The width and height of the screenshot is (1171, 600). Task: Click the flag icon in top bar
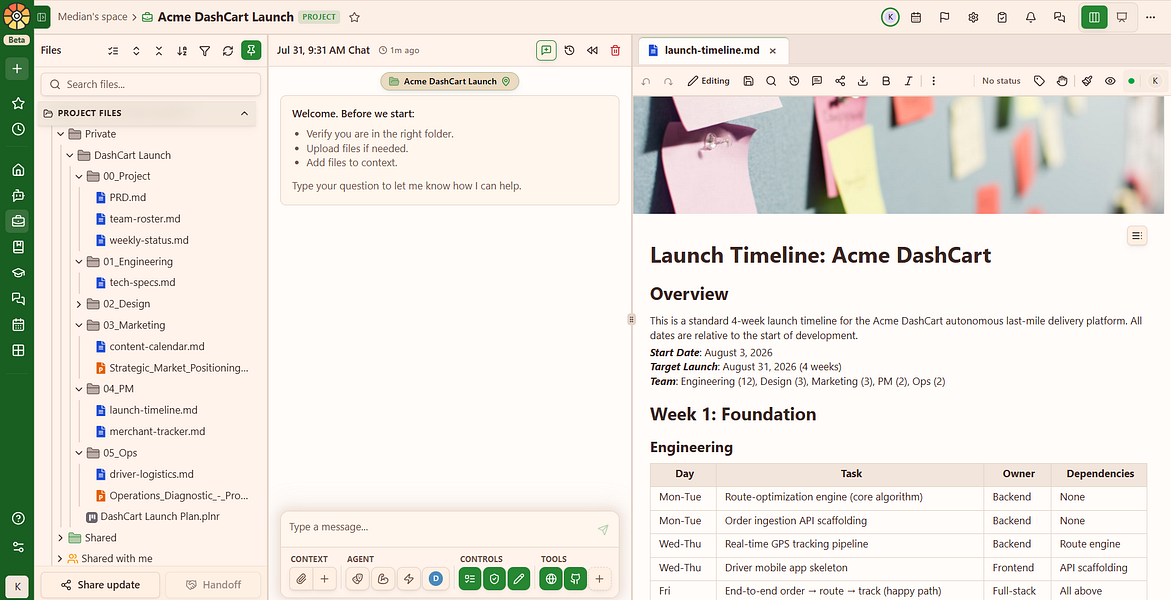tap(945, 17)
